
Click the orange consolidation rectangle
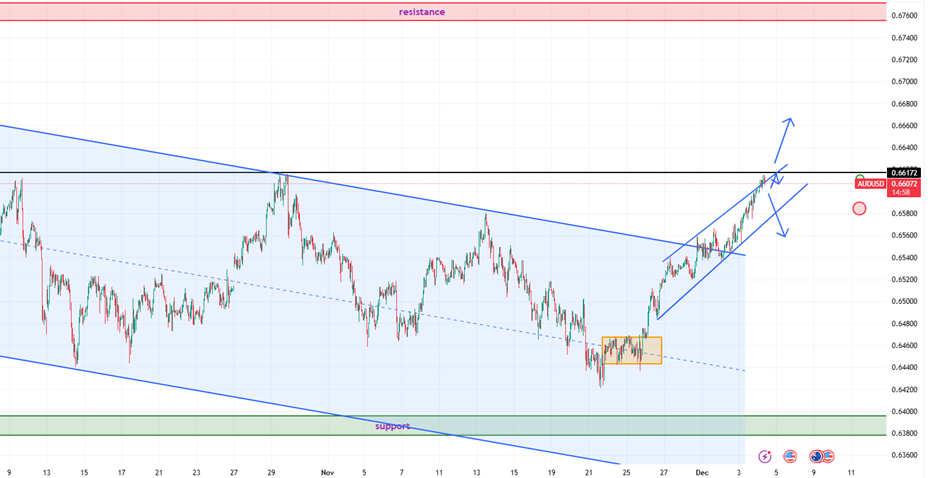coord(632,350)
